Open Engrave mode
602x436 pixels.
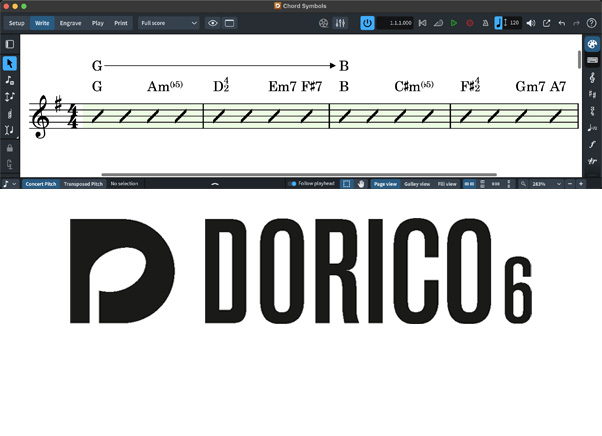pyautogui.click(x=70, y=23)
